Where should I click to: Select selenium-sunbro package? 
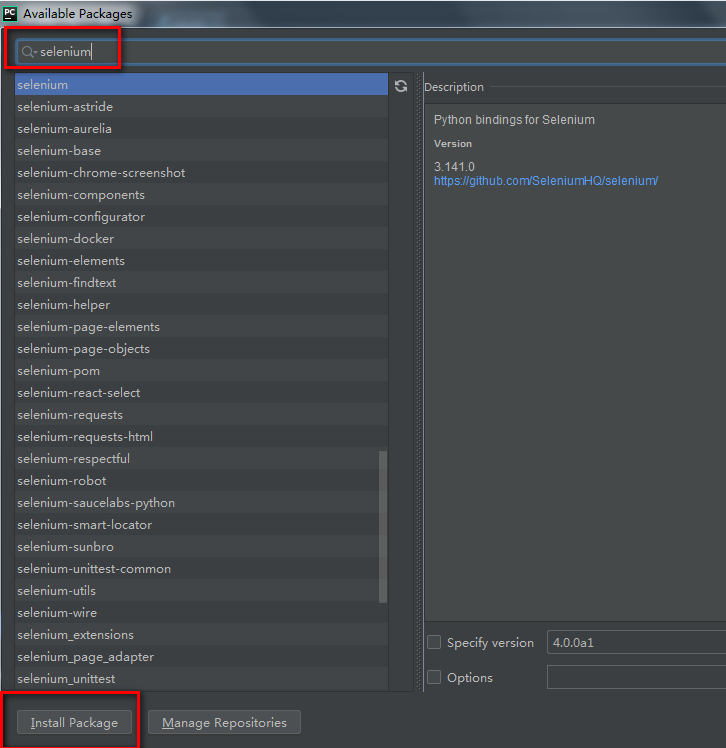click(201, 546)
